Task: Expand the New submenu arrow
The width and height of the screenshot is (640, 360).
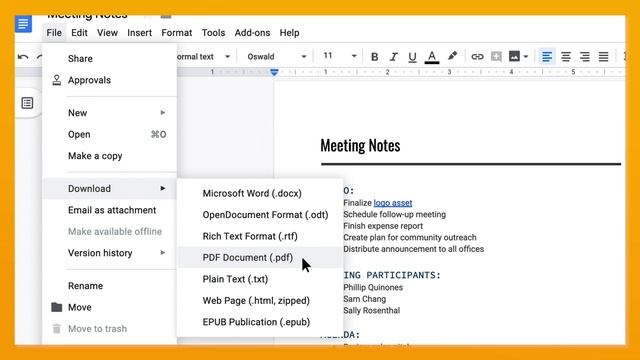Action: tap(163, 113)
